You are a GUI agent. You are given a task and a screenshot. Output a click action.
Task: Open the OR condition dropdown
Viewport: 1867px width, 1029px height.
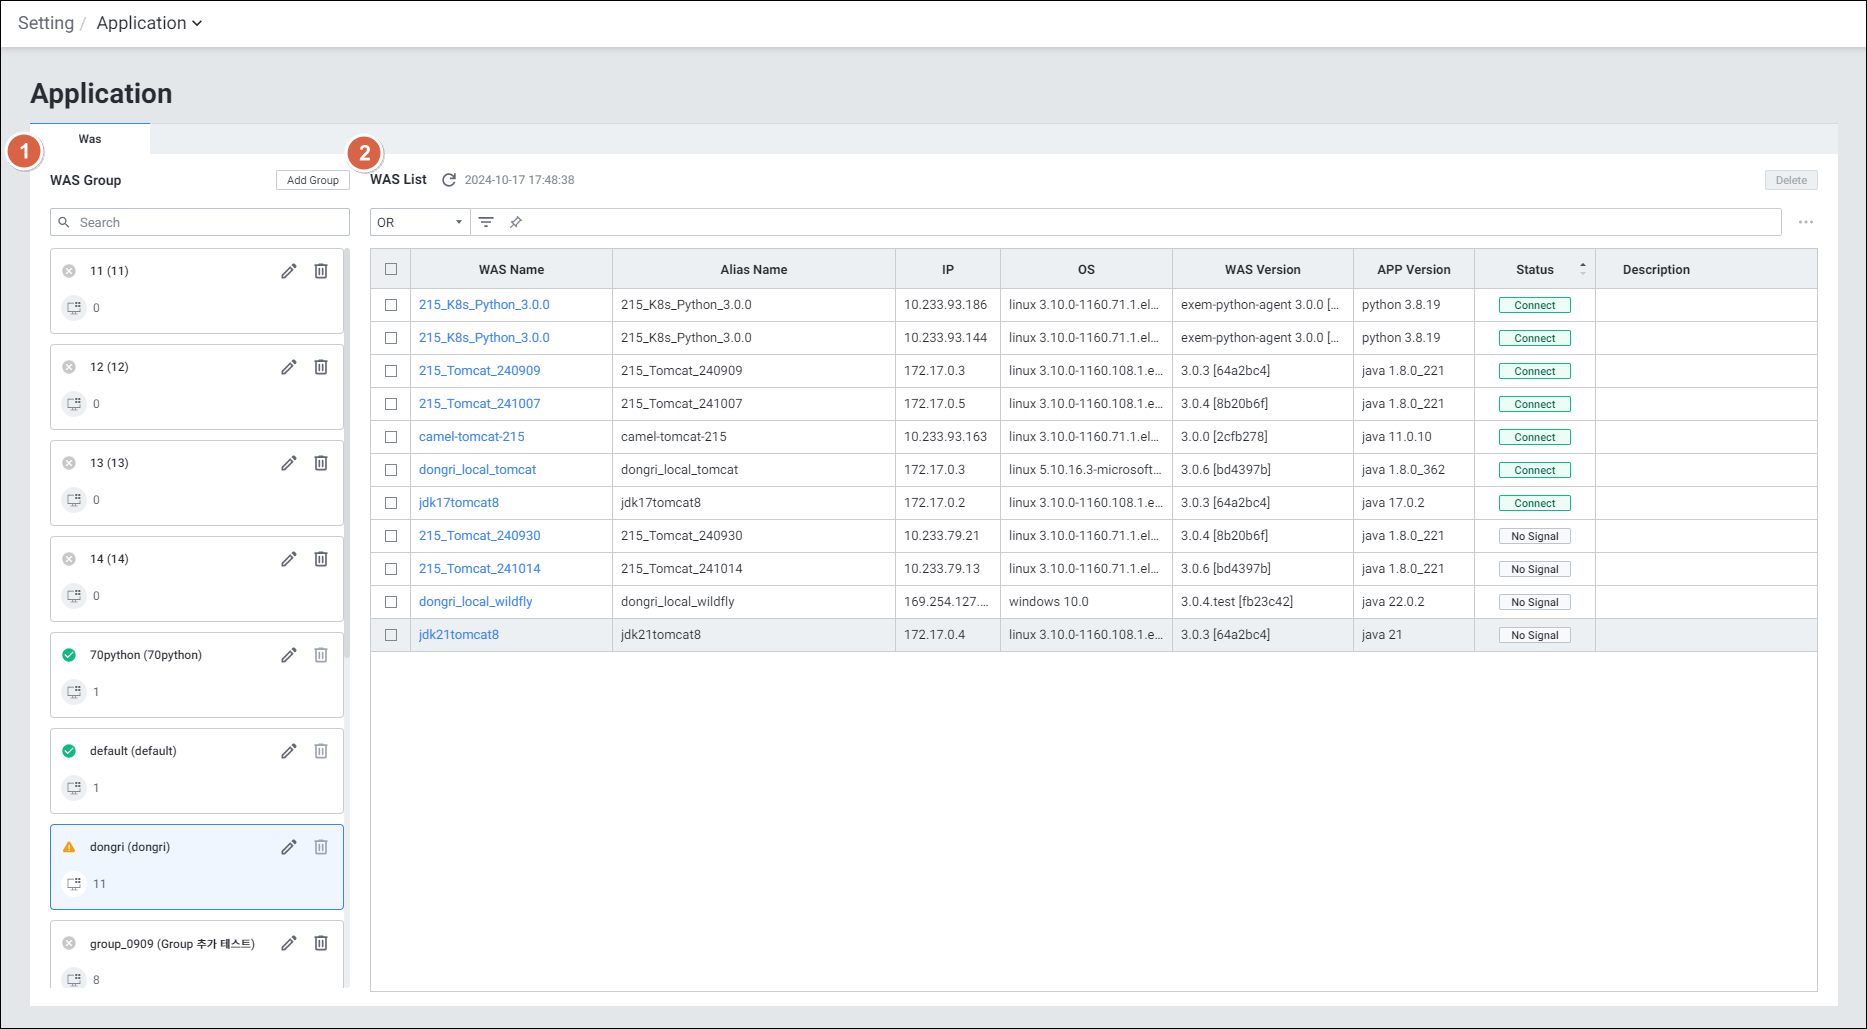point(420,222)
